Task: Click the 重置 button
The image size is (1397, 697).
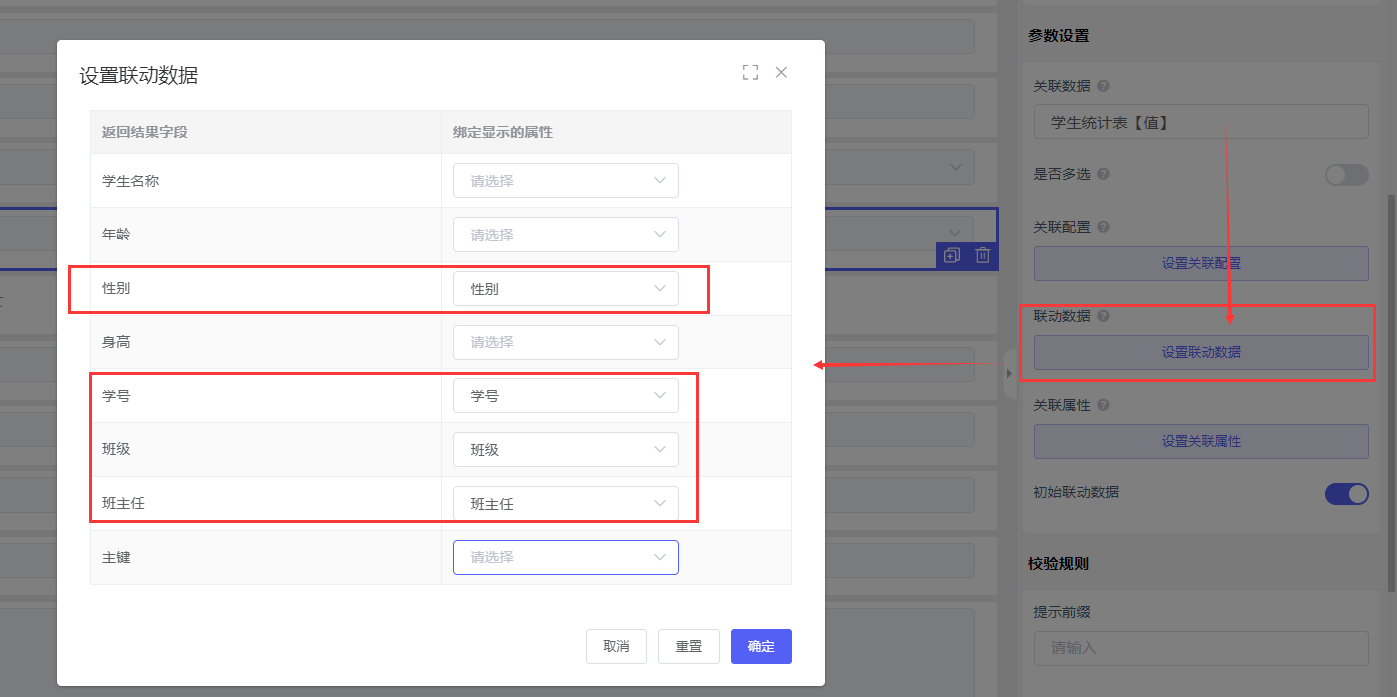Action: [688, 646]
